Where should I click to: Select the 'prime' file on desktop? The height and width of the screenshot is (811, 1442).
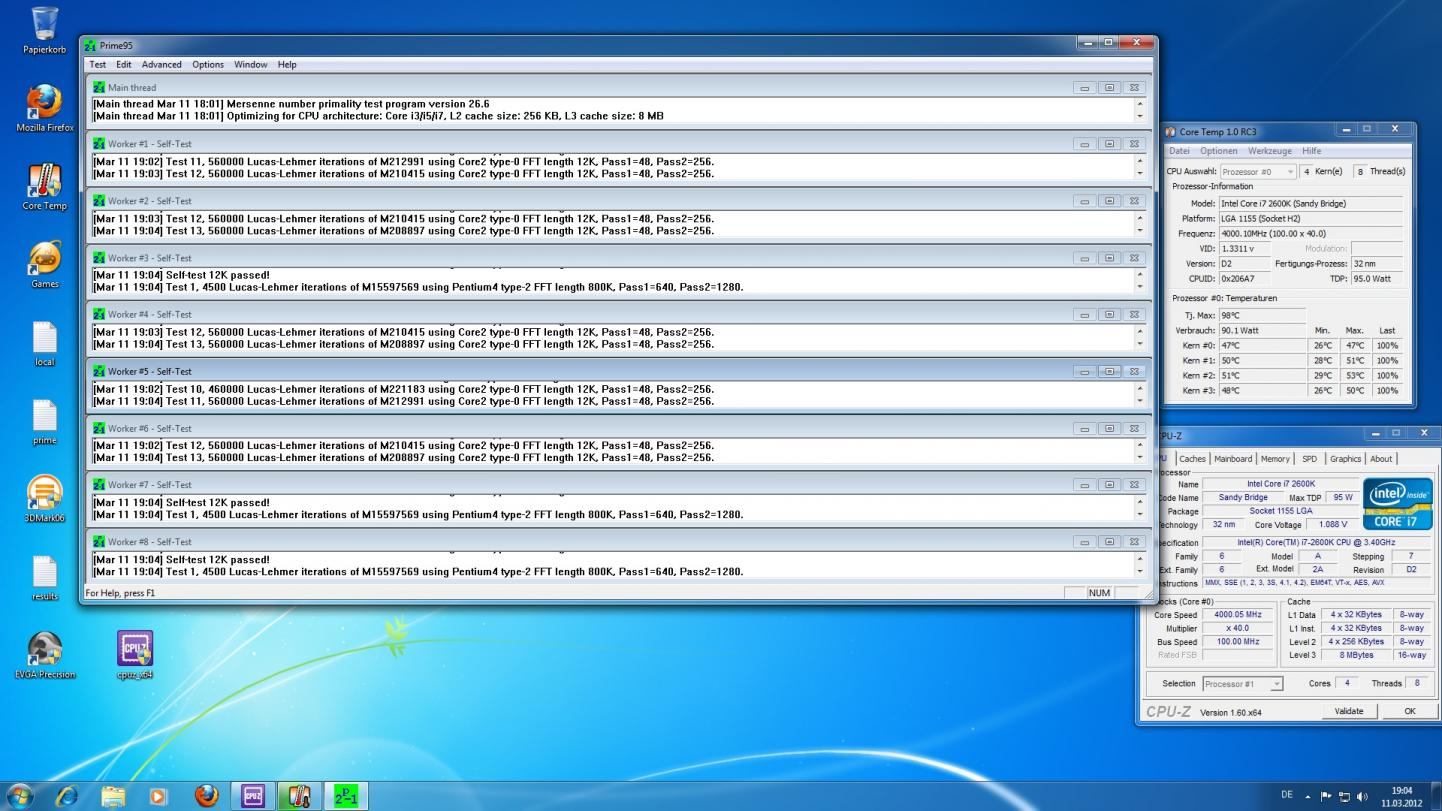(45, 421)
